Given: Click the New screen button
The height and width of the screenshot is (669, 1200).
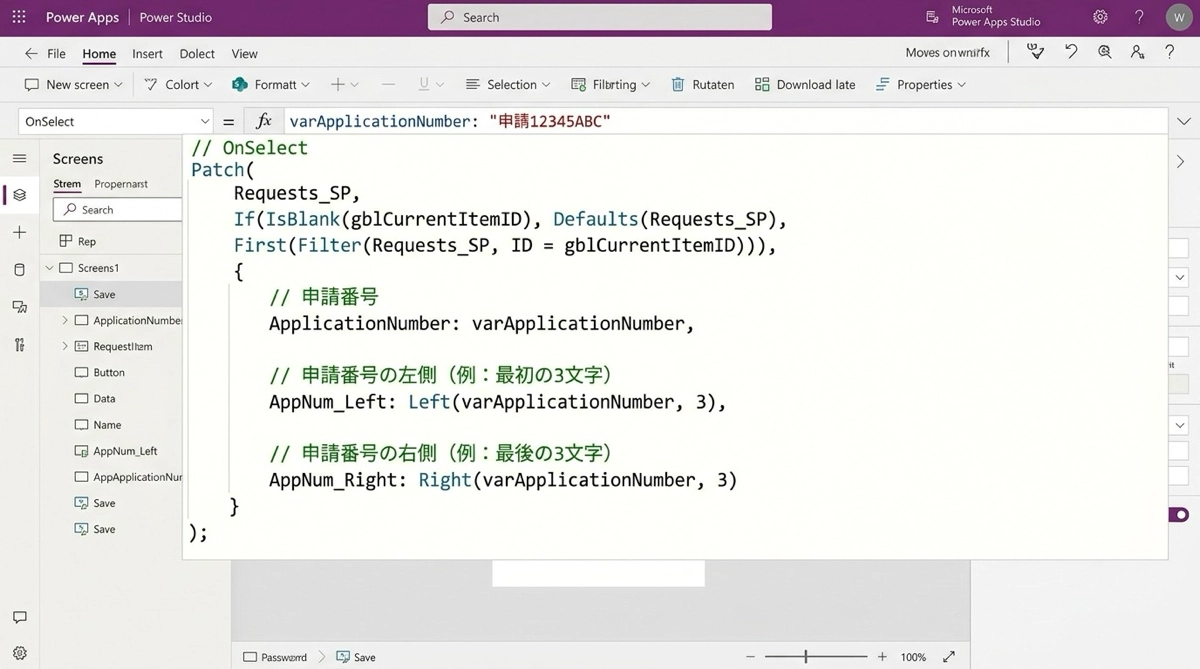Looking at the screenshot, I should tap(73, 85).
